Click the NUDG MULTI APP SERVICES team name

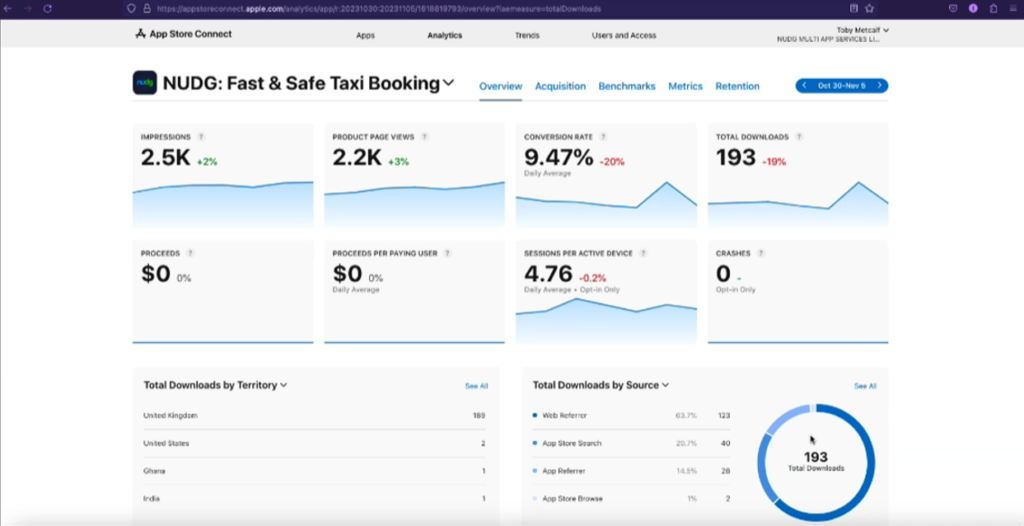[x=828, y=39]
